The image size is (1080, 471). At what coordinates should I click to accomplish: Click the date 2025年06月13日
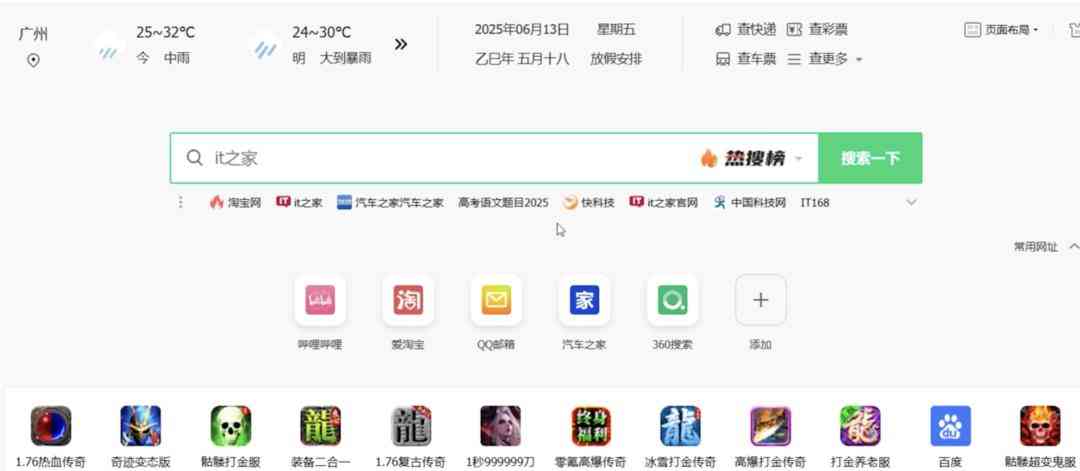pyautogui.click(x=522, y=30)
